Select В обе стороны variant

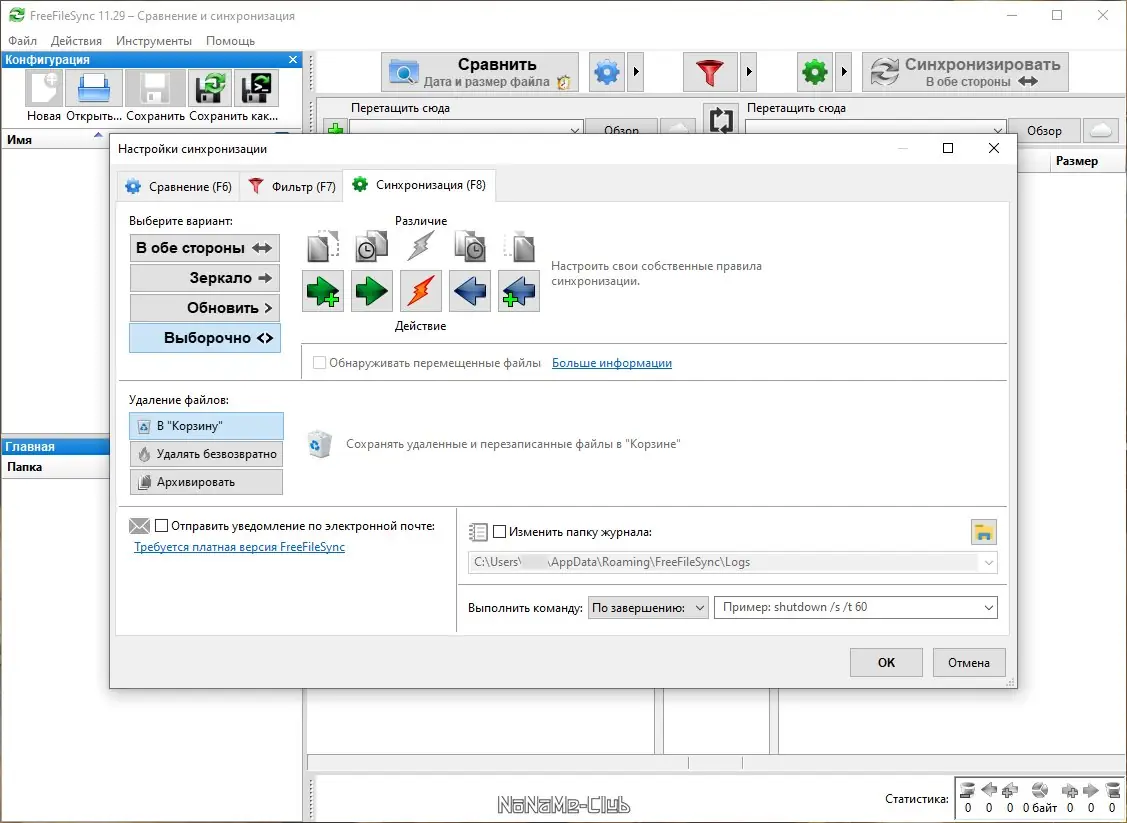(x=205, y=248)
